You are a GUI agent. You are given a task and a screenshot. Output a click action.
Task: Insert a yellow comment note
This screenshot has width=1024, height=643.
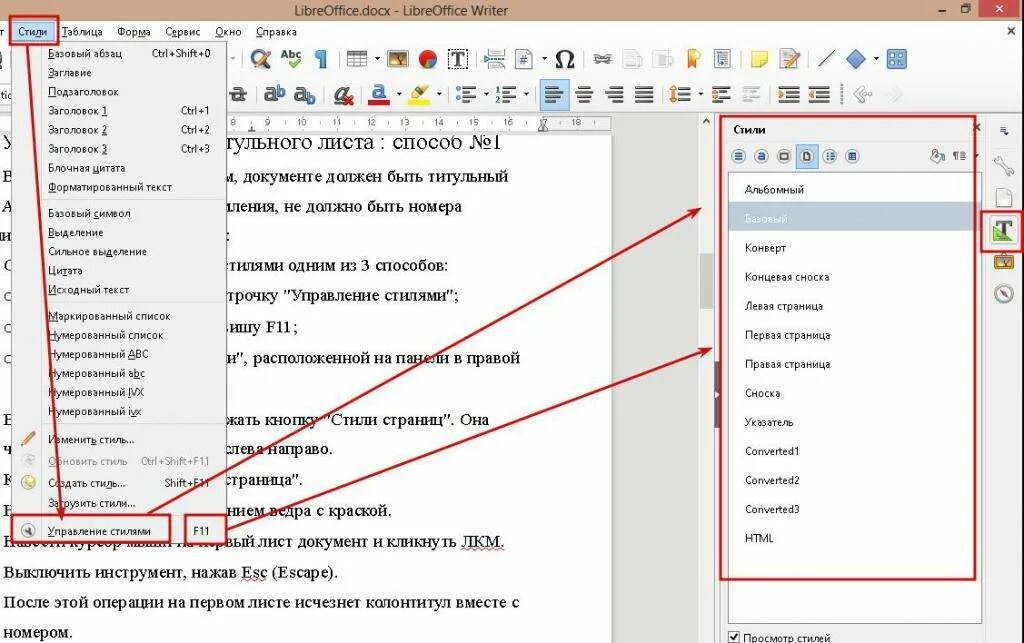pos(759,59)
